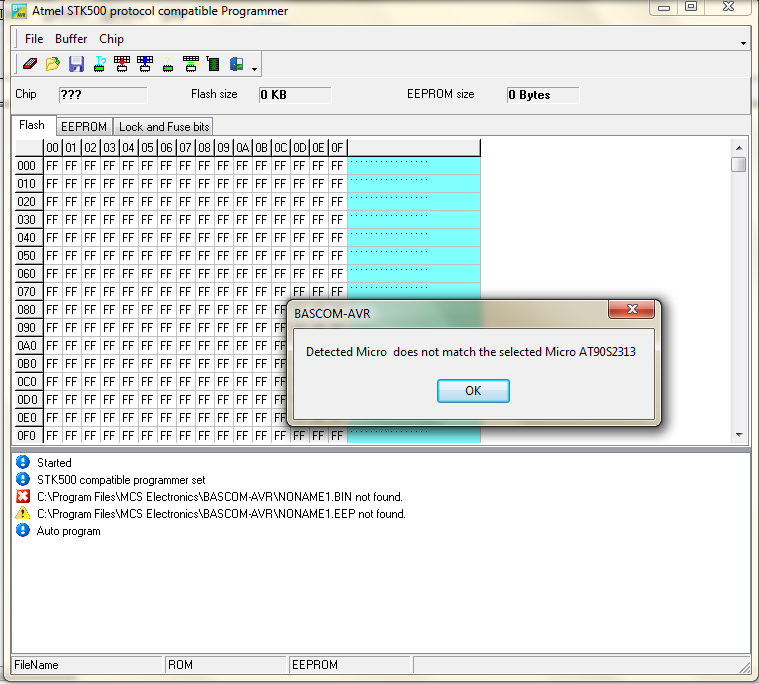Click the red eraser clear buffer icon
The image size is (759, 684).
point(30,64)
